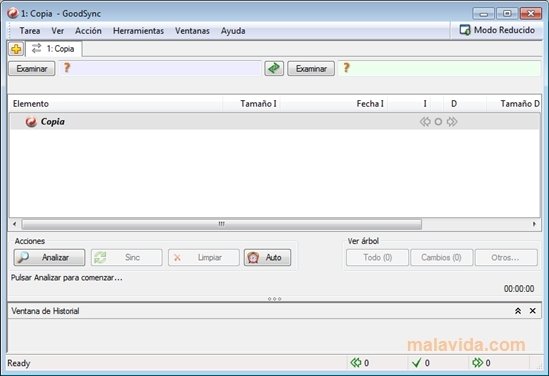Click the horizontal scrollbar thumb
Viewport: 549px width, 376px height.
[222, 224]
